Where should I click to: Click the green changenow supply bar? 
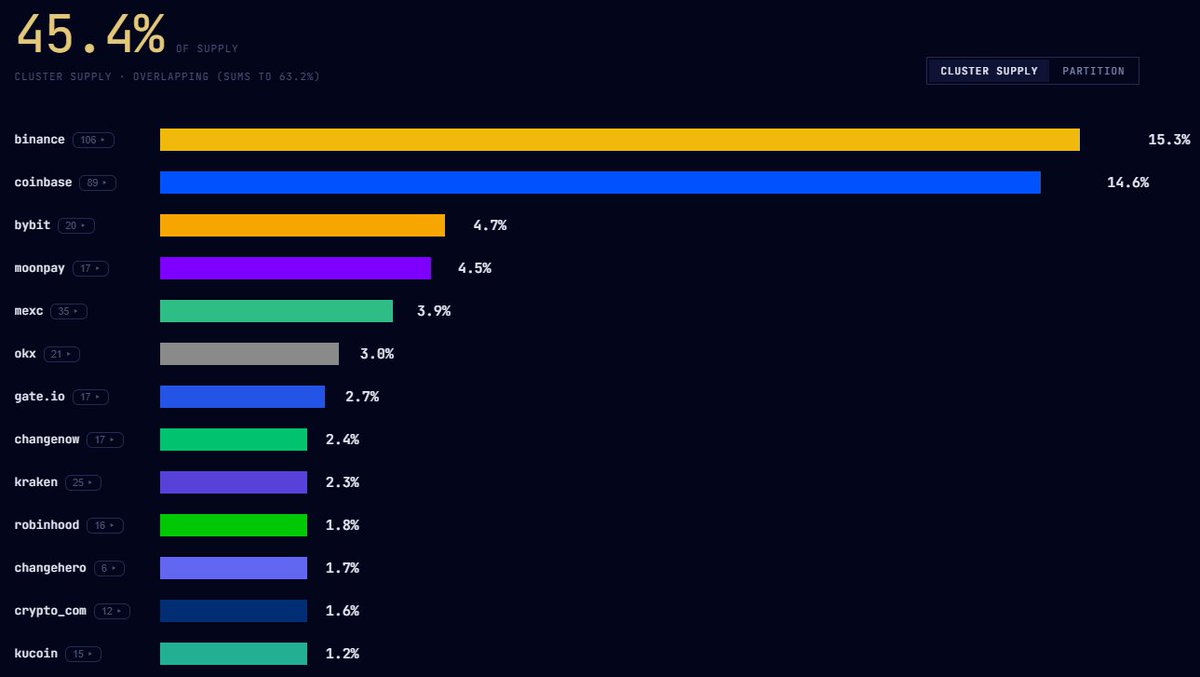tap(233, 440)
